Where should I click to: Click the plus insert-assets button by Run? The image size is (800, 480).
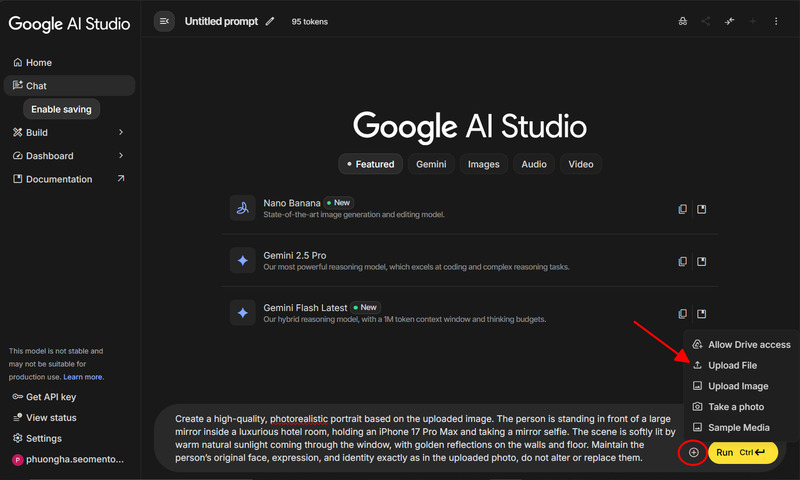click(694, 453)
